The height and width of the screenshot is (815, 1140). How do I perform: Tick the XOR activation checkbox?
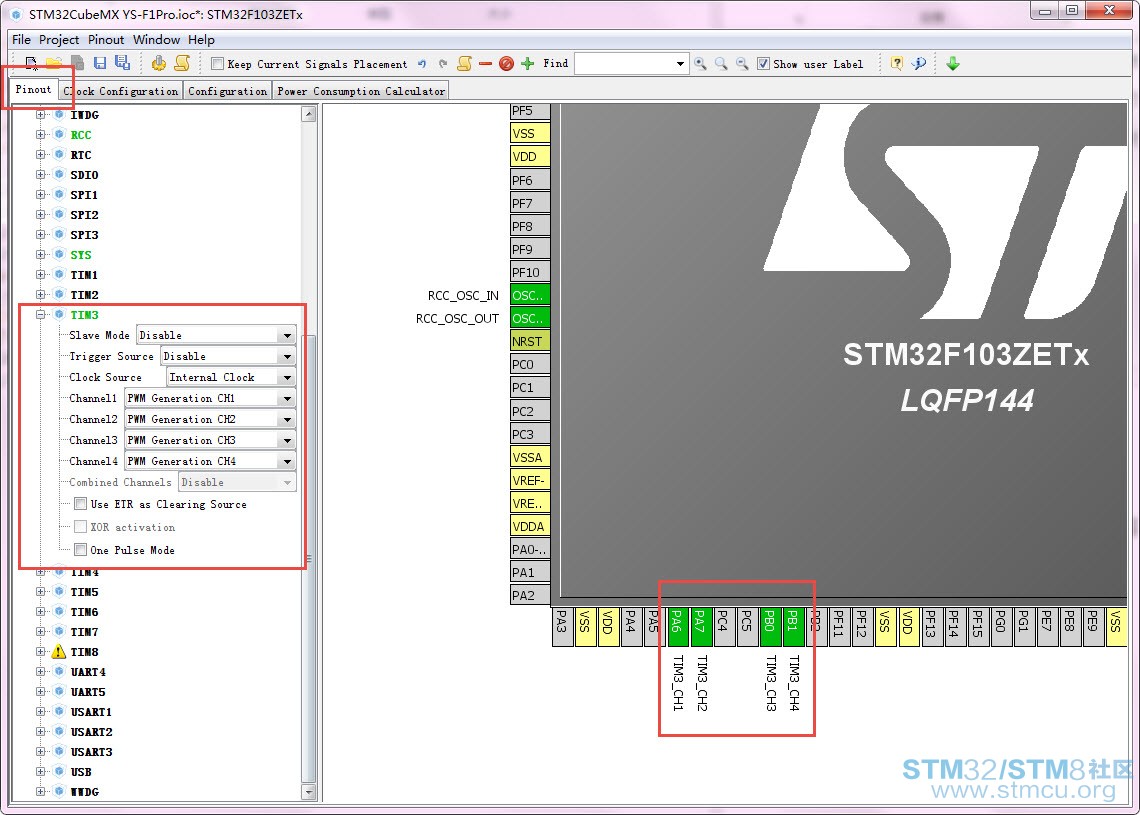point(81,527)
